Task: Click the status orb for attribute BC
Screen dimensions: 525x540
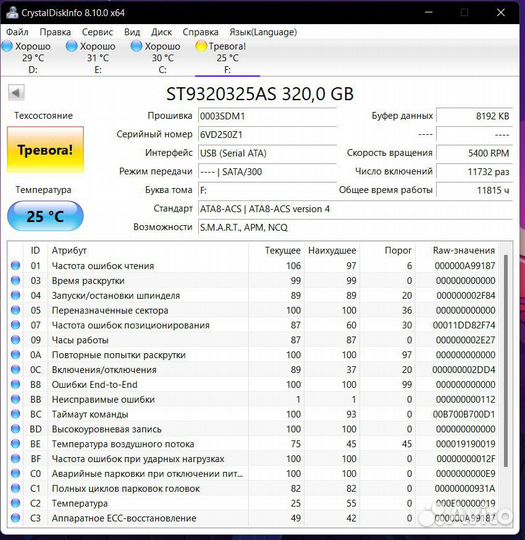Action: [x=16, y=414]
